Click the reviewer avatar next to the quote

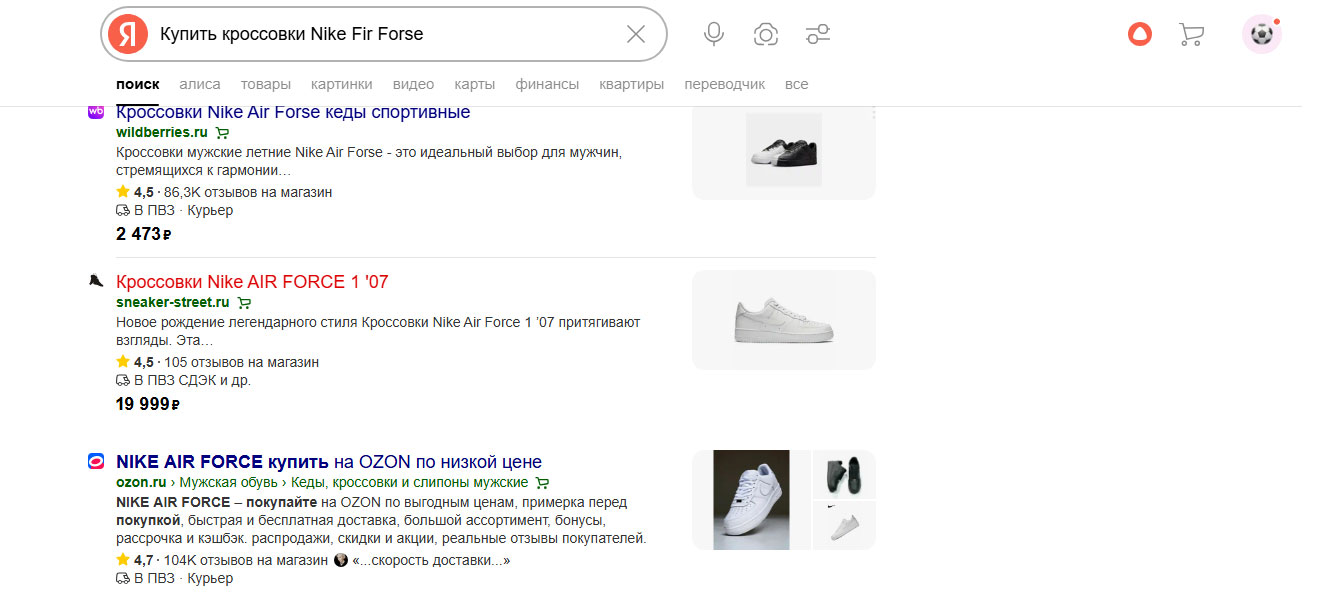pos(341,560)
